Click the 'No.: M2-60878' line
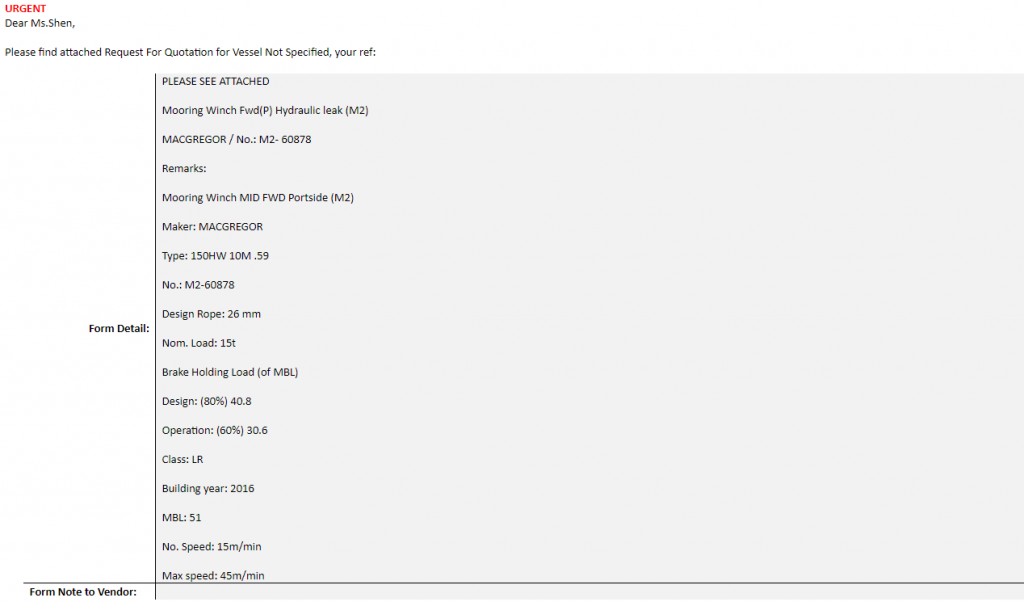 [198, 285]
